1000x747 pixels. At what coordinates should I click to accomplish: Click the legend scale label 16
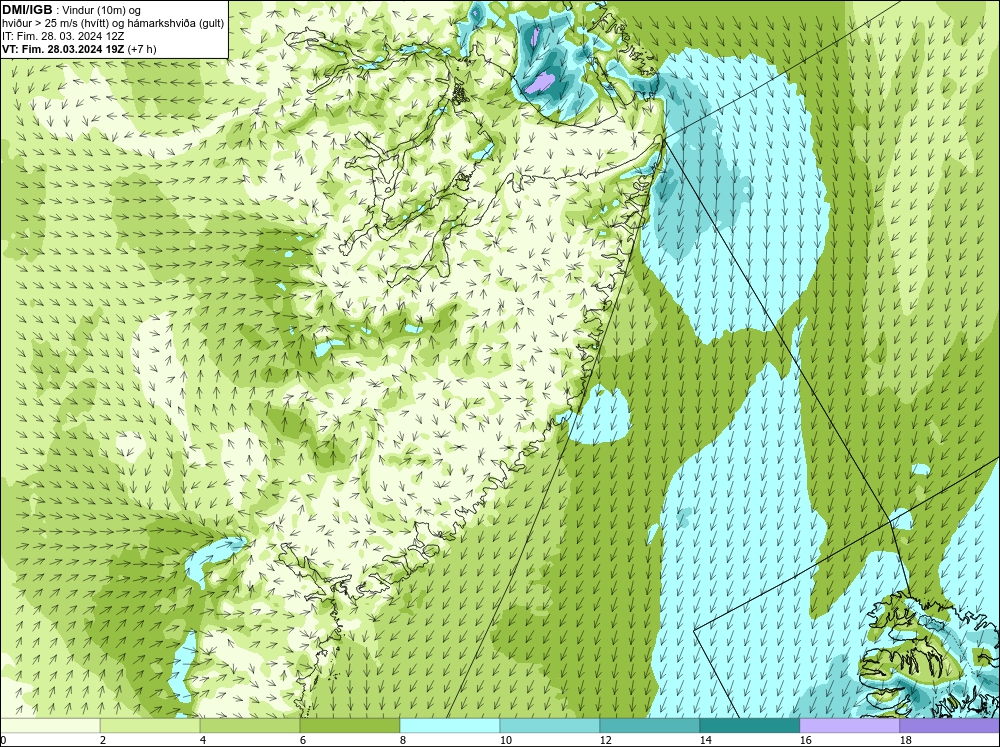805,740
